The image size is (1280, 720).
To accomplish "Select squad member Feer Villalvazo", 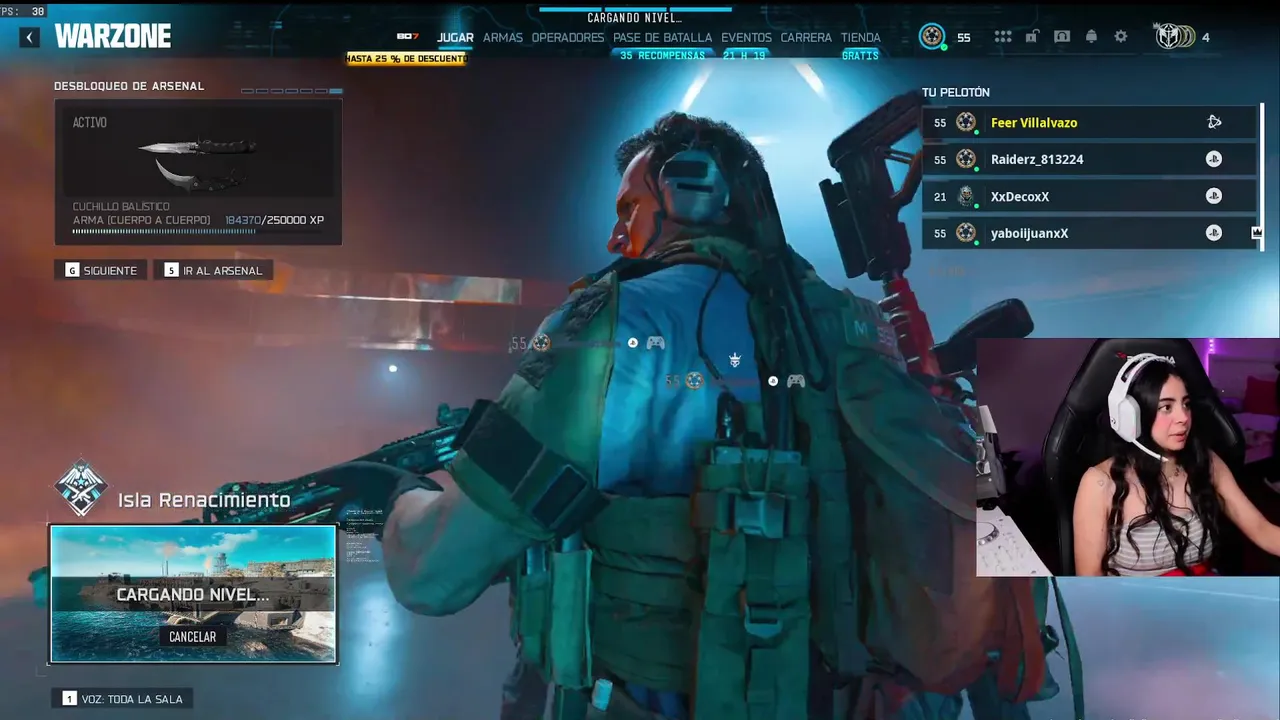I will point(1089,122).
